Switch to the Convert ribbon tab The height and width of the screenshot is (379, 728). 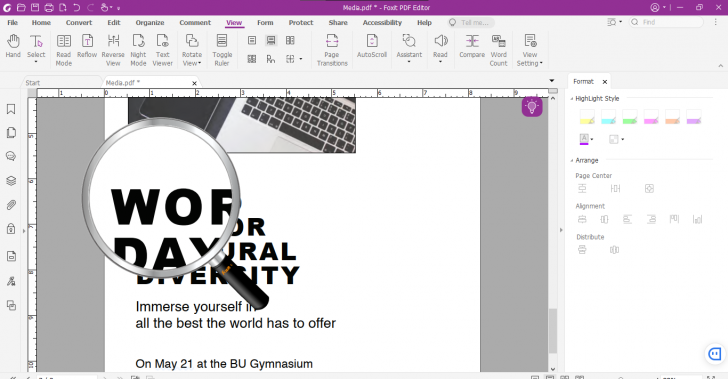pos(79,22)
